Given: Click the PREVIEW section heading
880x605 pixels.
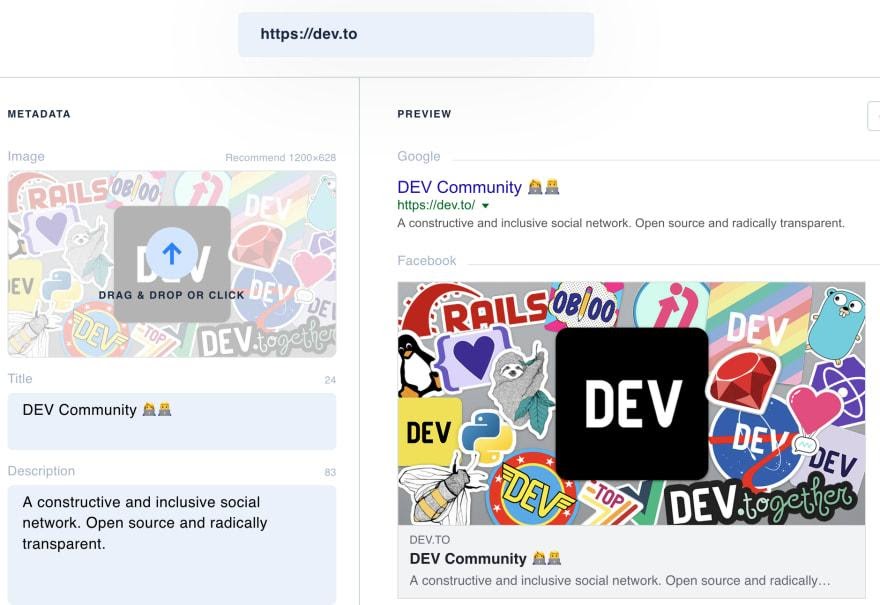Looking at the screenshot, I should click(424, 114).
